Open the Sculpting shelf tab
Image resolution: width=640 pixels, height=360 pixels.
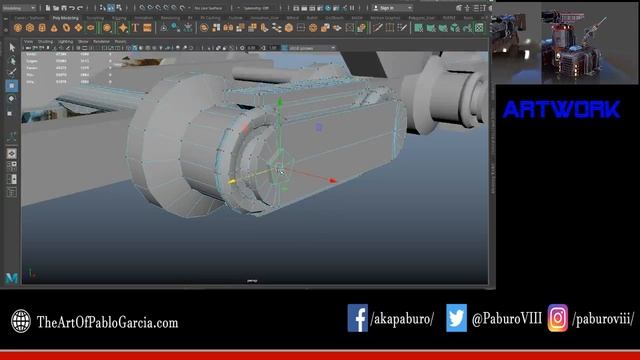click(96, 18)
